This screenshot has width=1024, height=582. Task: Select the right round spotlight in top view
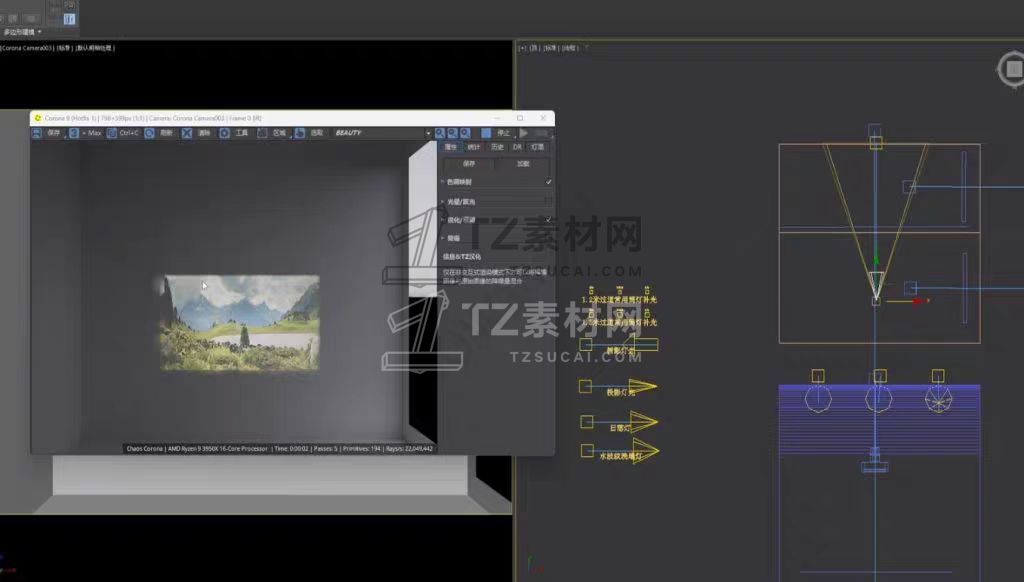pos(938,398)
